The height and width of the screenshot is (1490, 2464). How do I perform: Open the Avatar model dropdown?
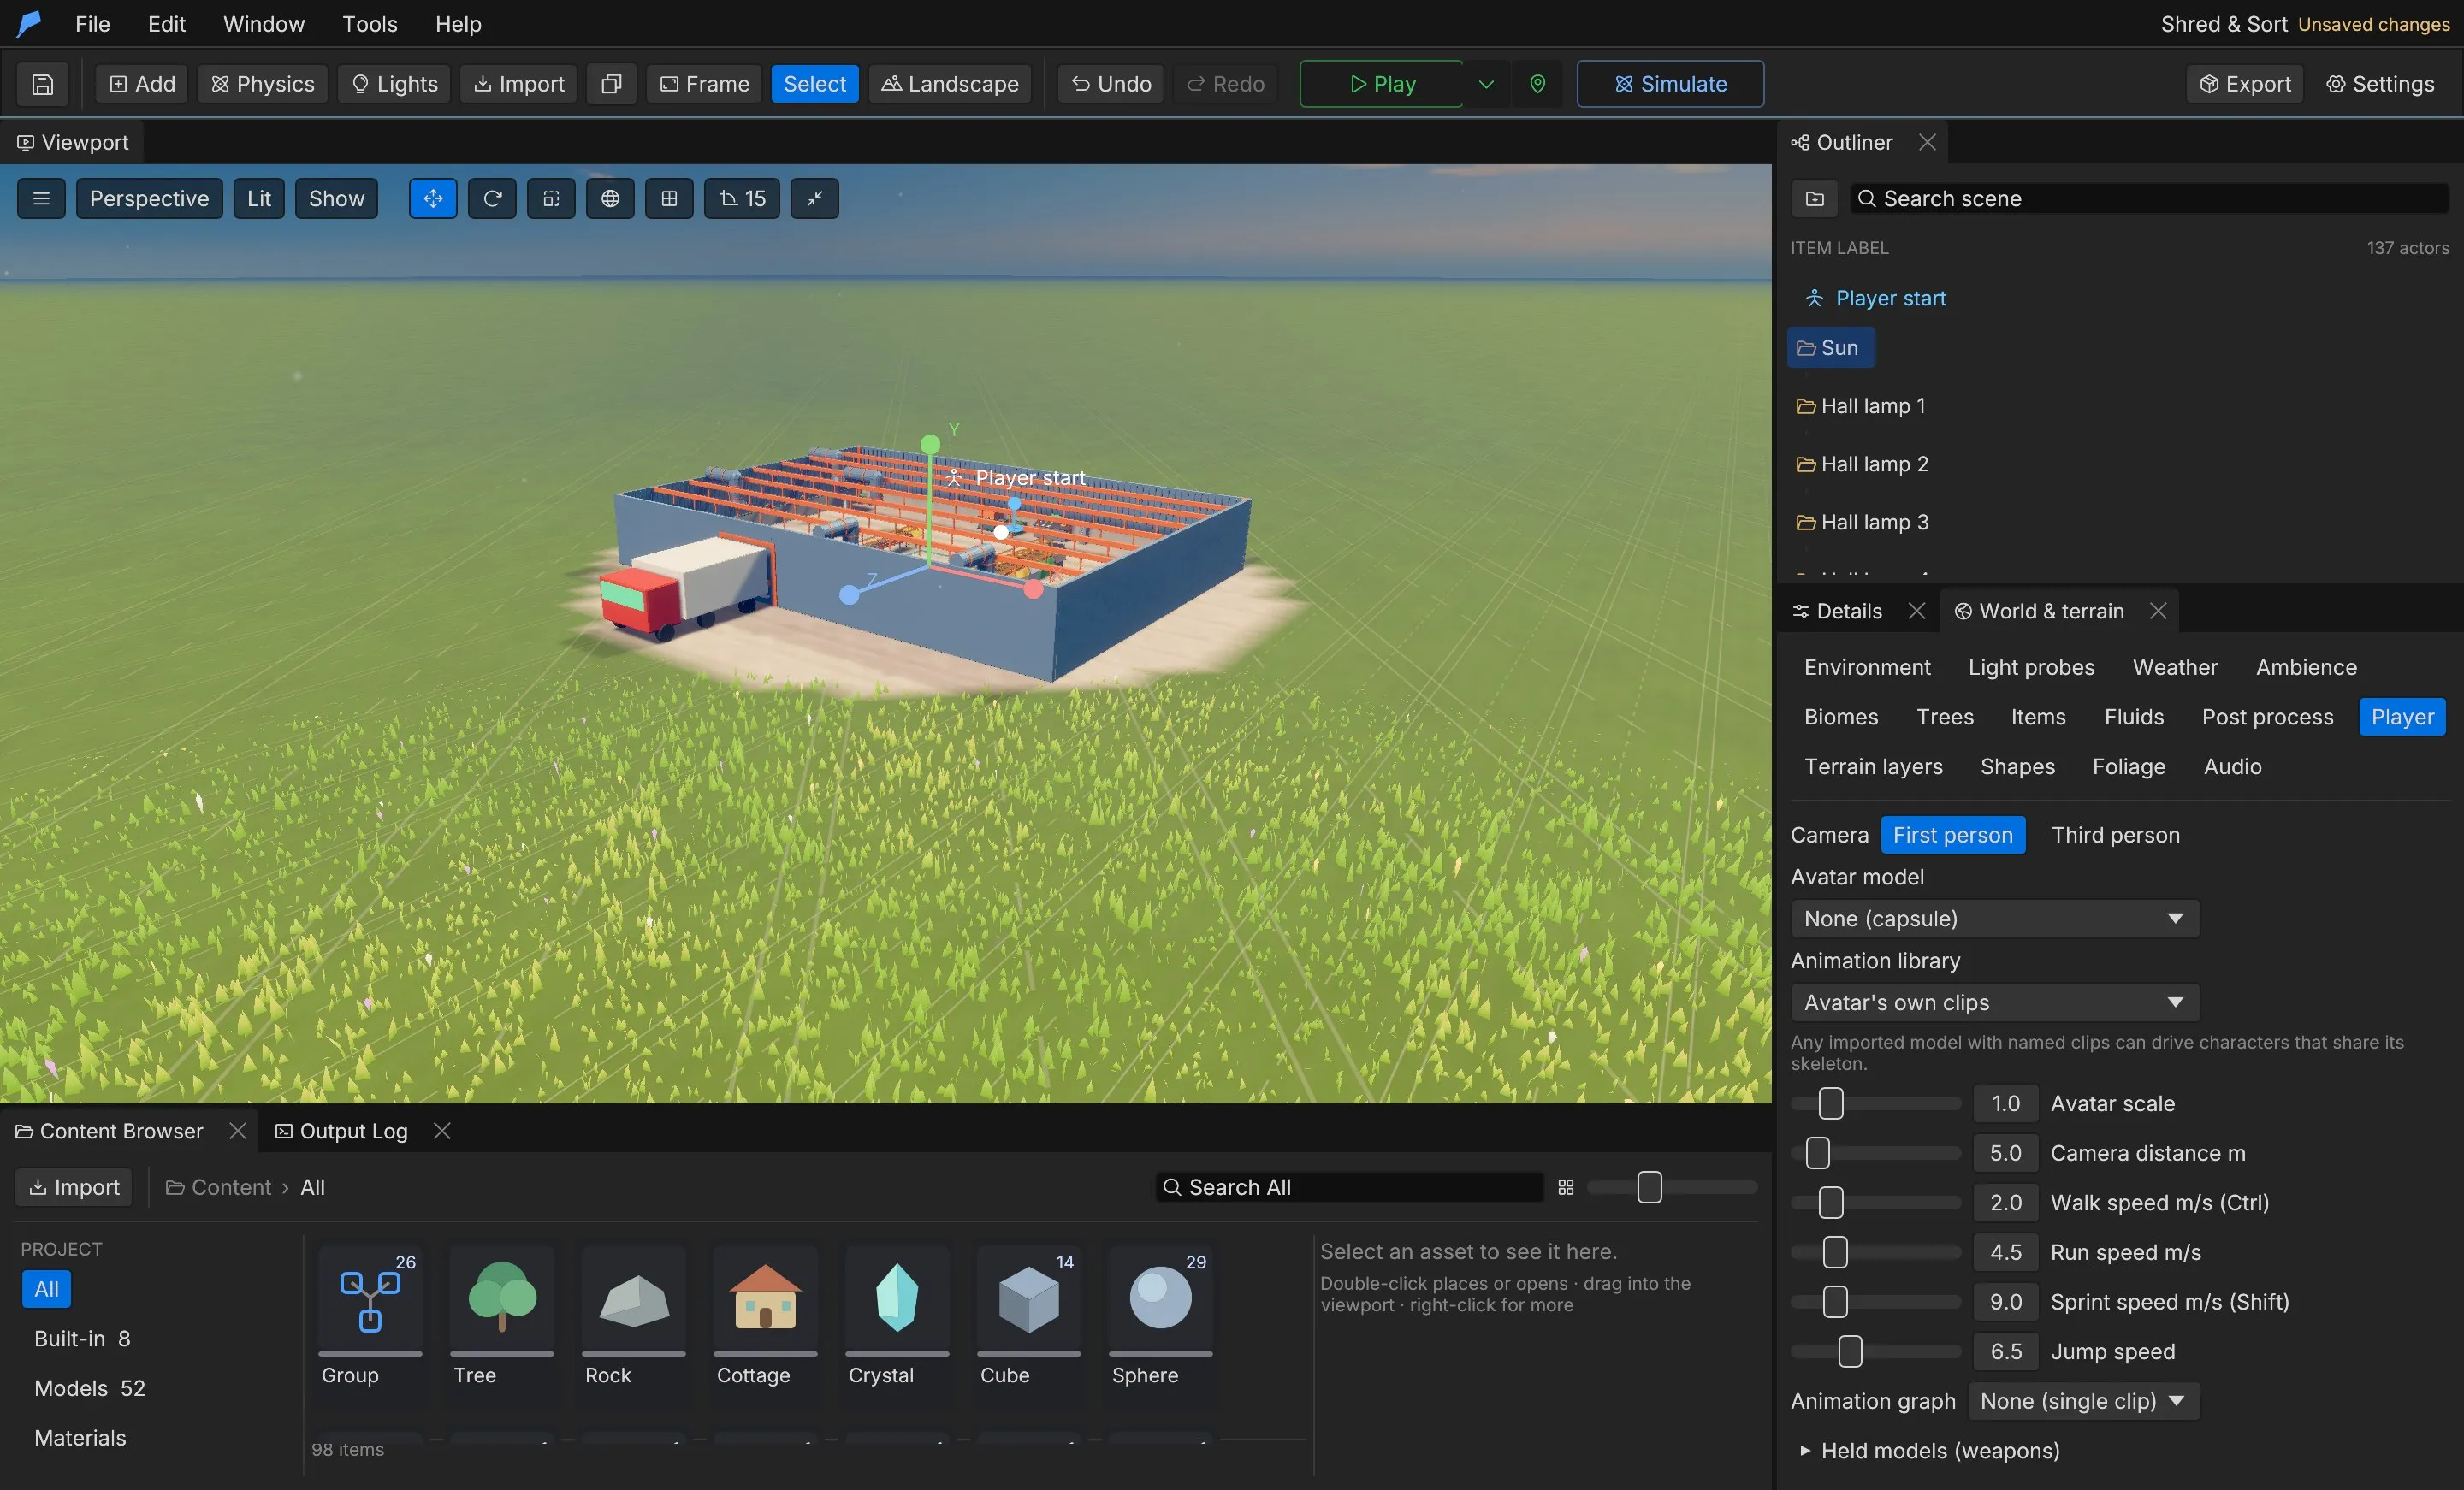point(1994,918)
